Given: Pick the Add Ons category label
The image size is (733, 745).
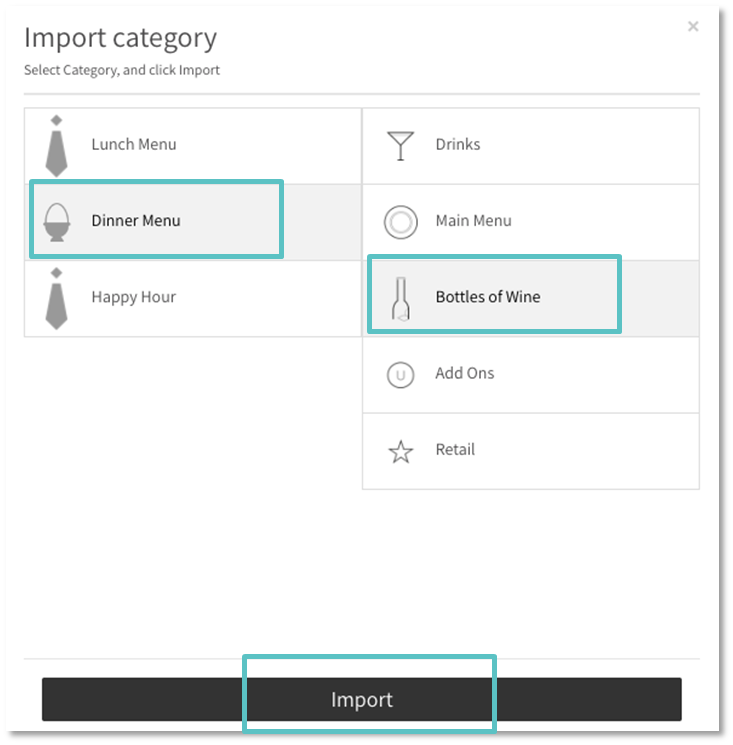Looking at the screenshot, I should click(465, 373).
